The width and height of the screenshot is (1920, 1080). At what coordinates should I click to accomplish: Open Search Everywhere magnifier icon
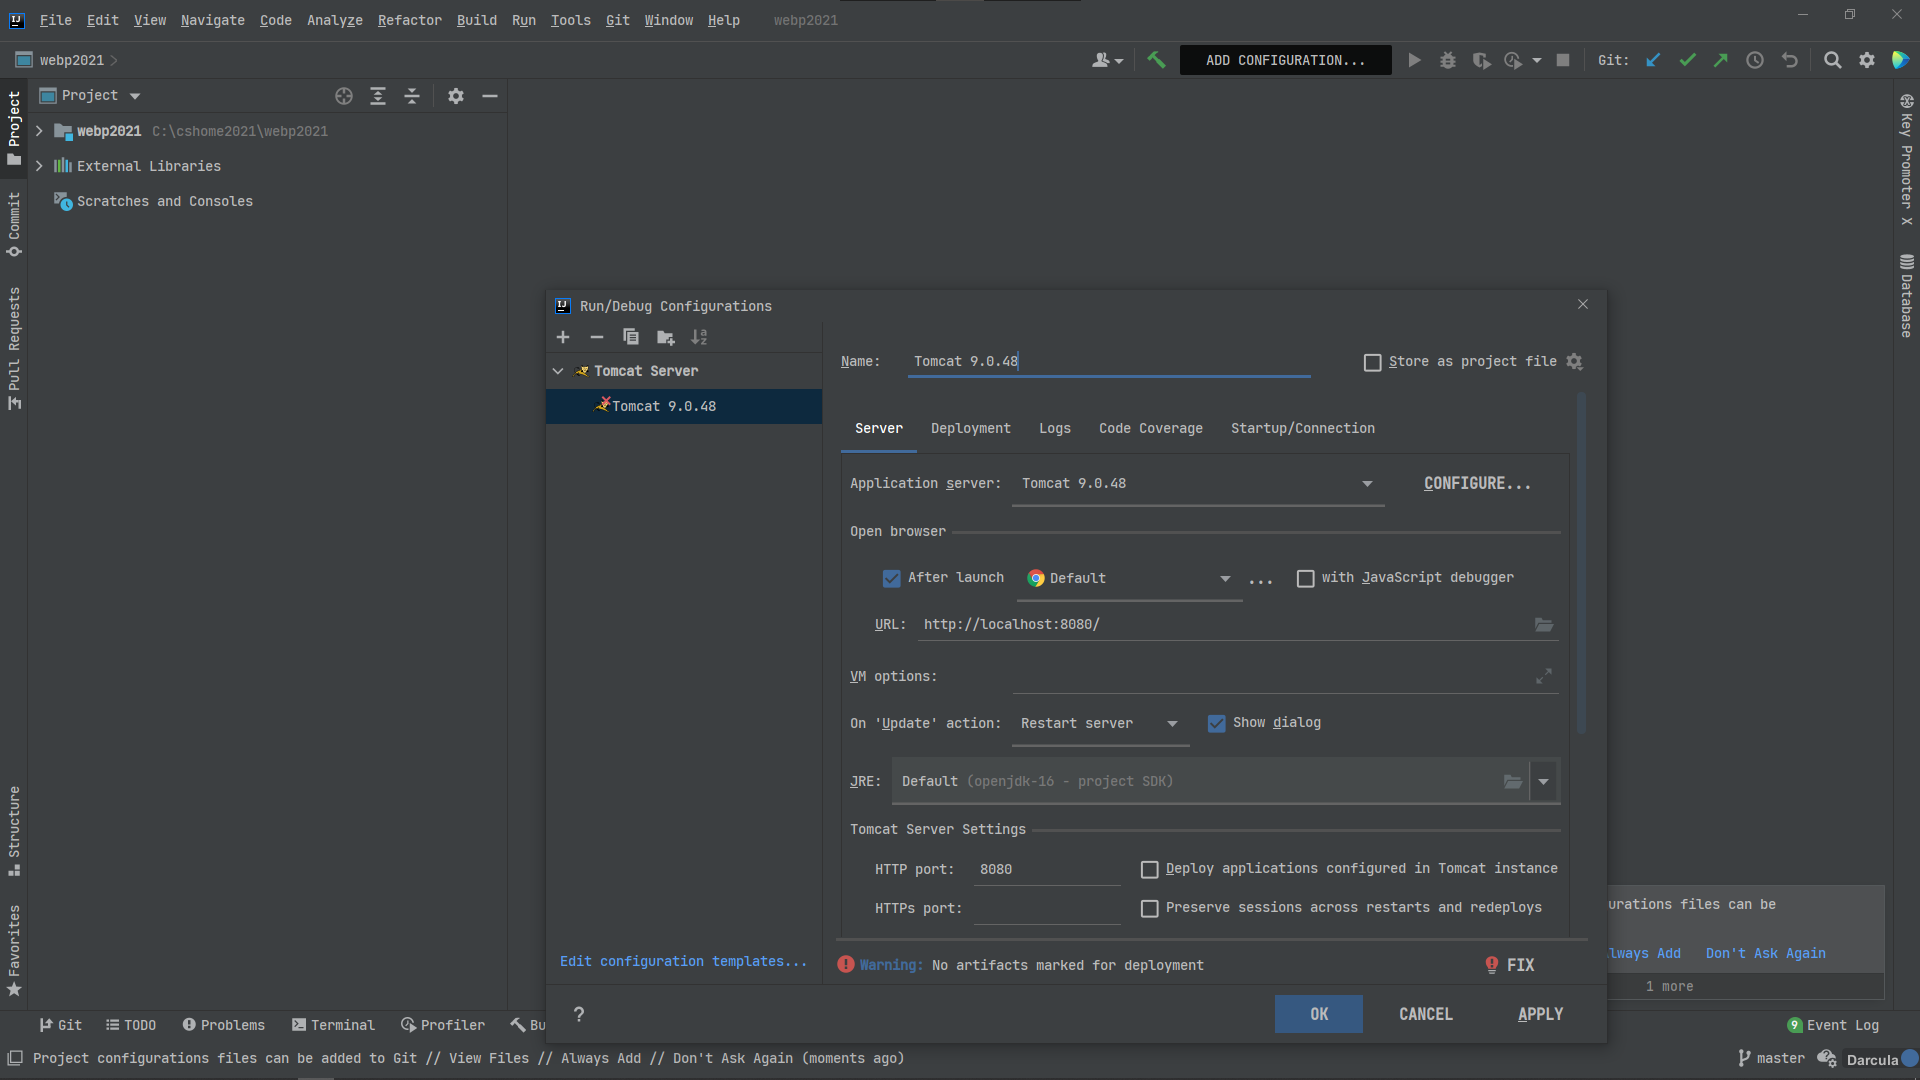(1832, 60)
